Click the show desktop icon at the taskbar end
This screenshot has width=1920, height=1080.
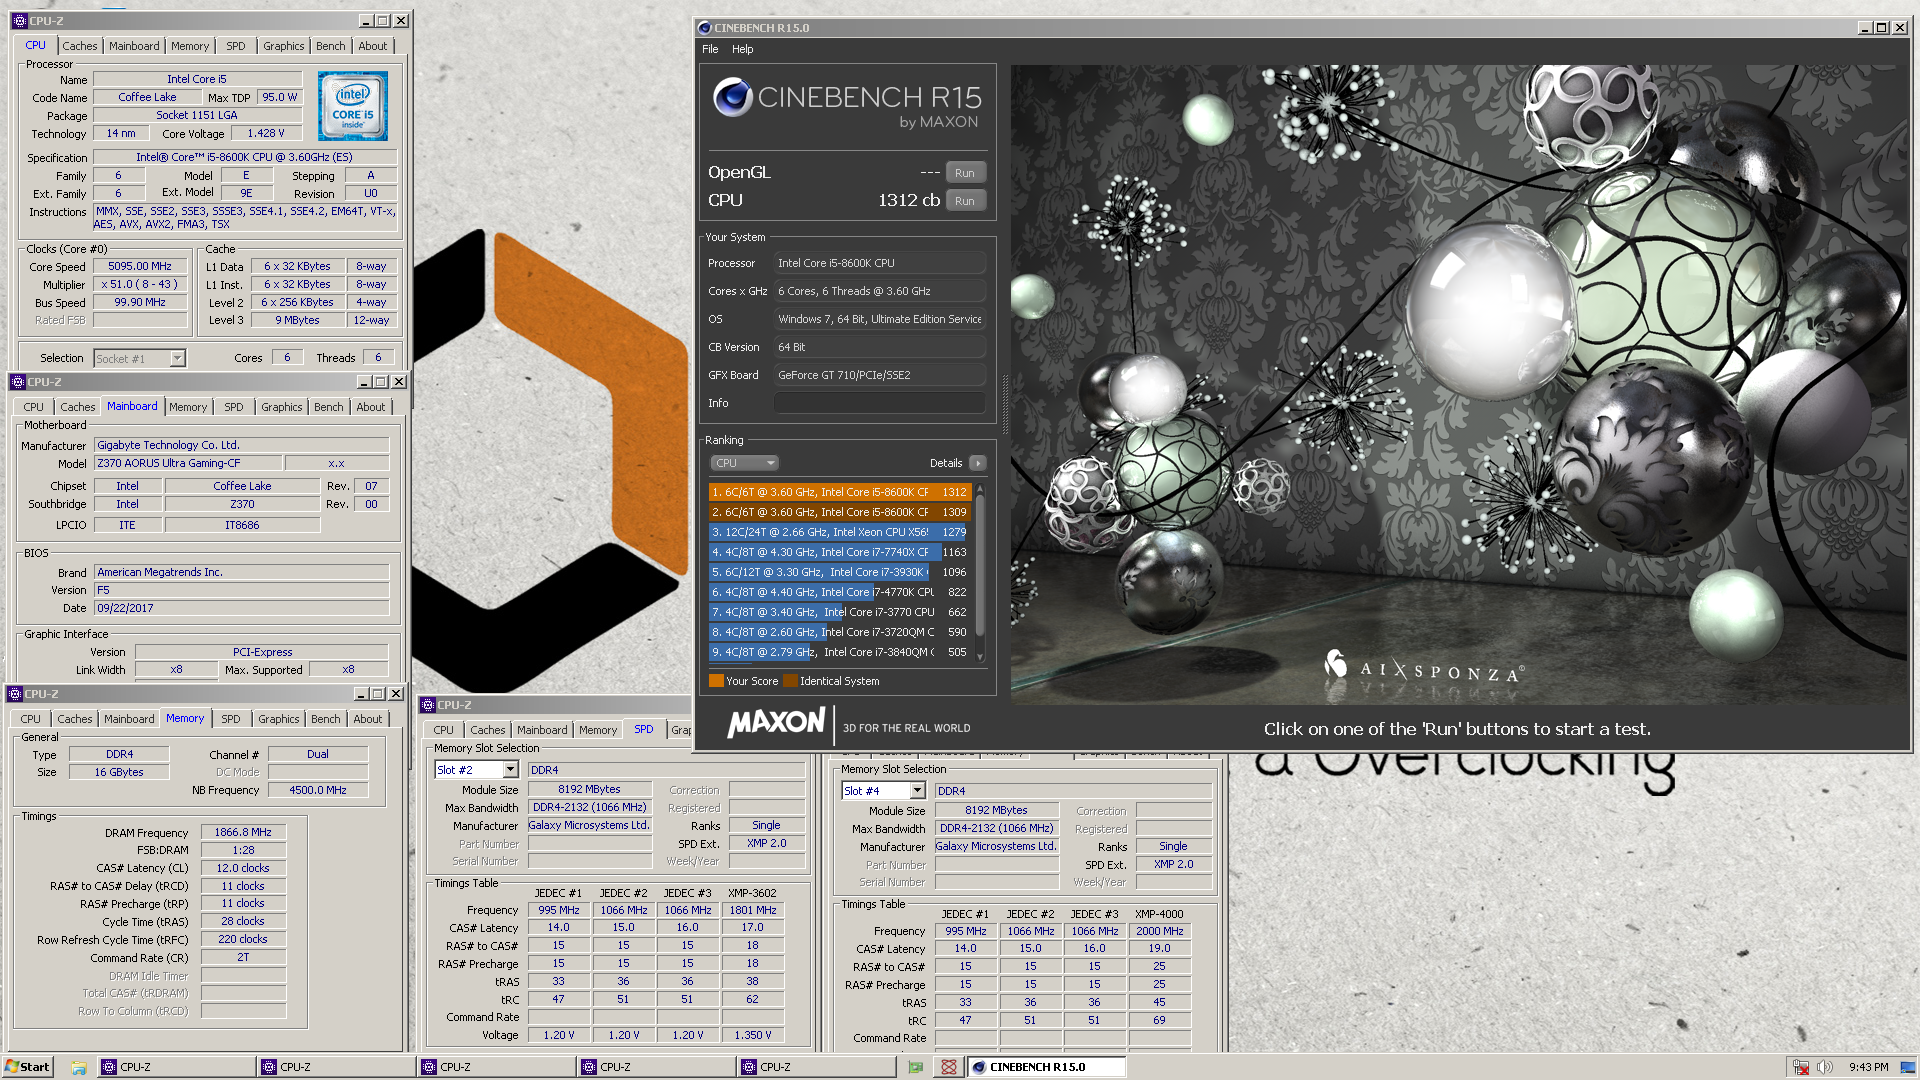(x=1907, y=1067)
